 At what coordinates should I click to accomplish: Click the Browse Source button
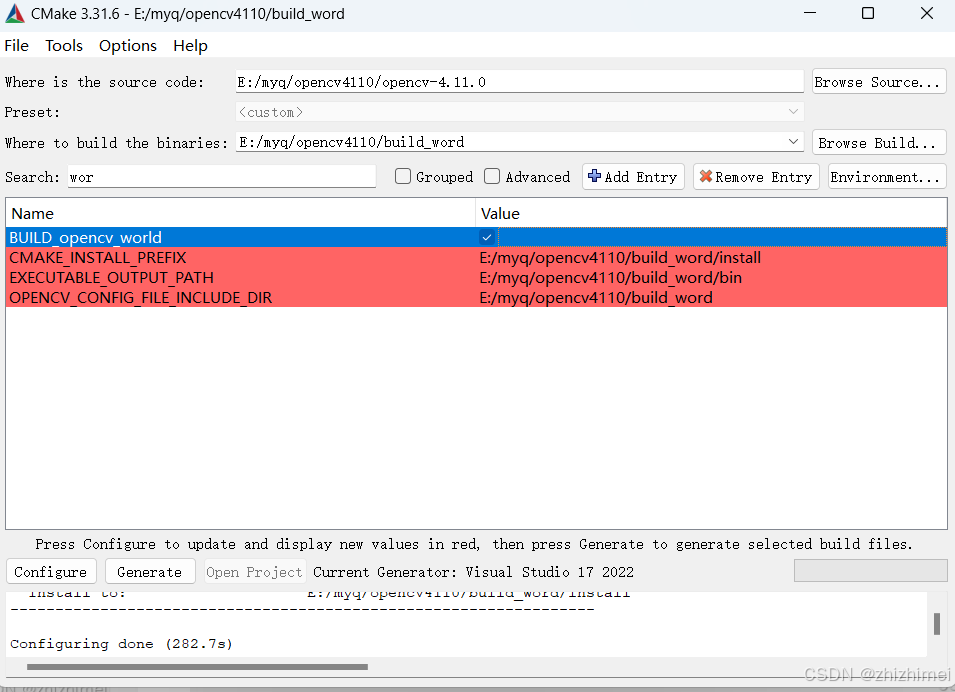click(879, 82)
